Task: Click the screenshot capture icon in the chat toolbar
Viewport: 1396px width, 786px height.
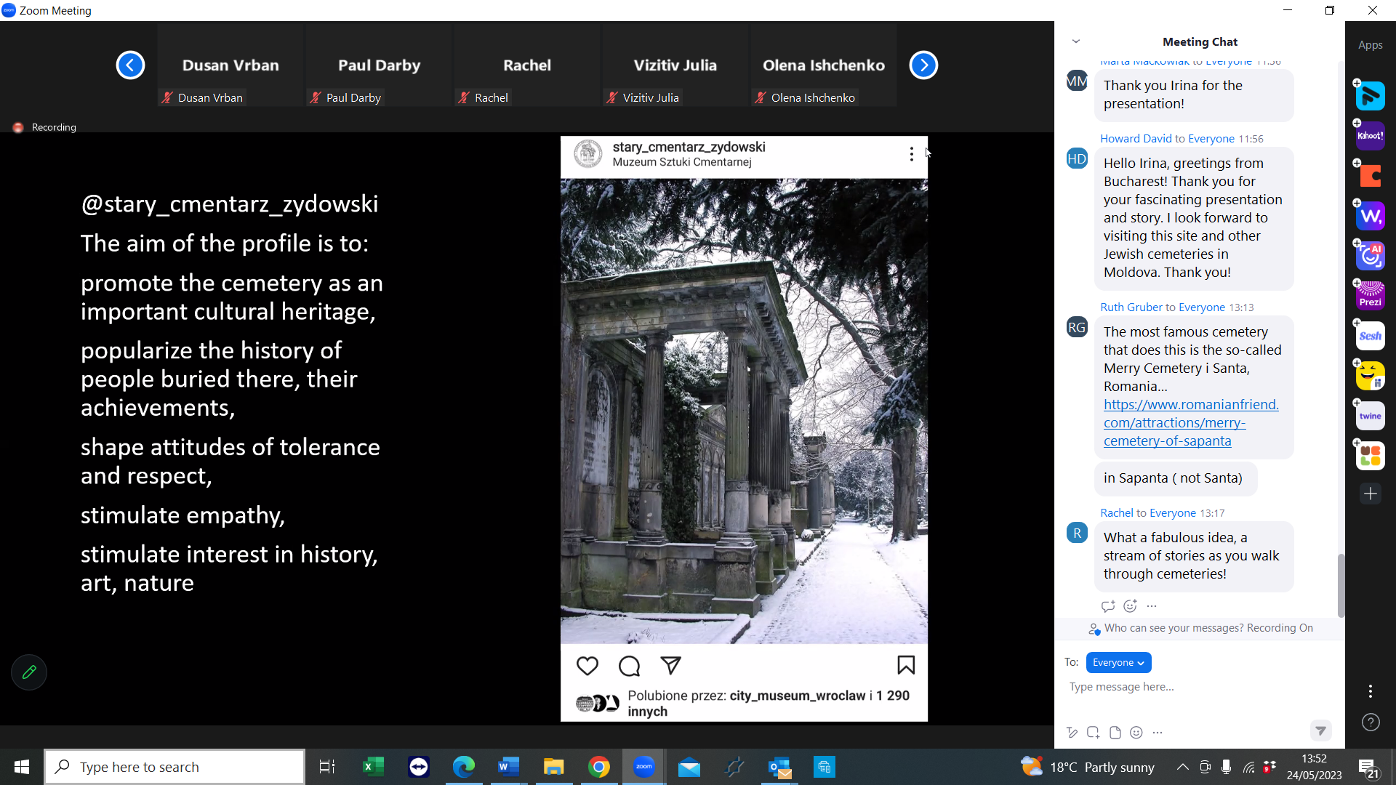Action: tap(1093, 731)
